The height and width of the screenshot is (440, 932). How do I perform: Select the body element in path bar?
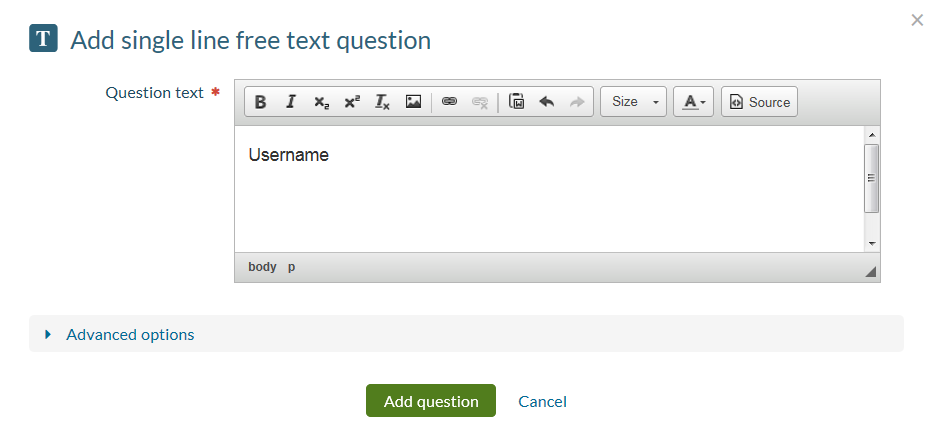tap(262, 267)
